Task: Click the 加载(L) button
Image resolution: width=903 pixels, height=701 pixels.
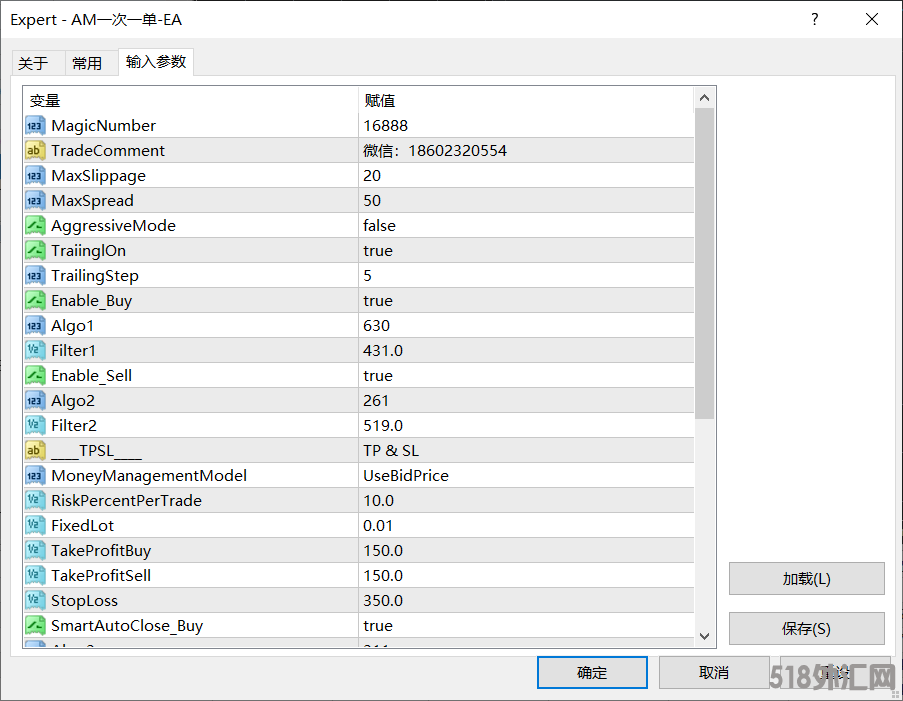Action: [806, 578]
